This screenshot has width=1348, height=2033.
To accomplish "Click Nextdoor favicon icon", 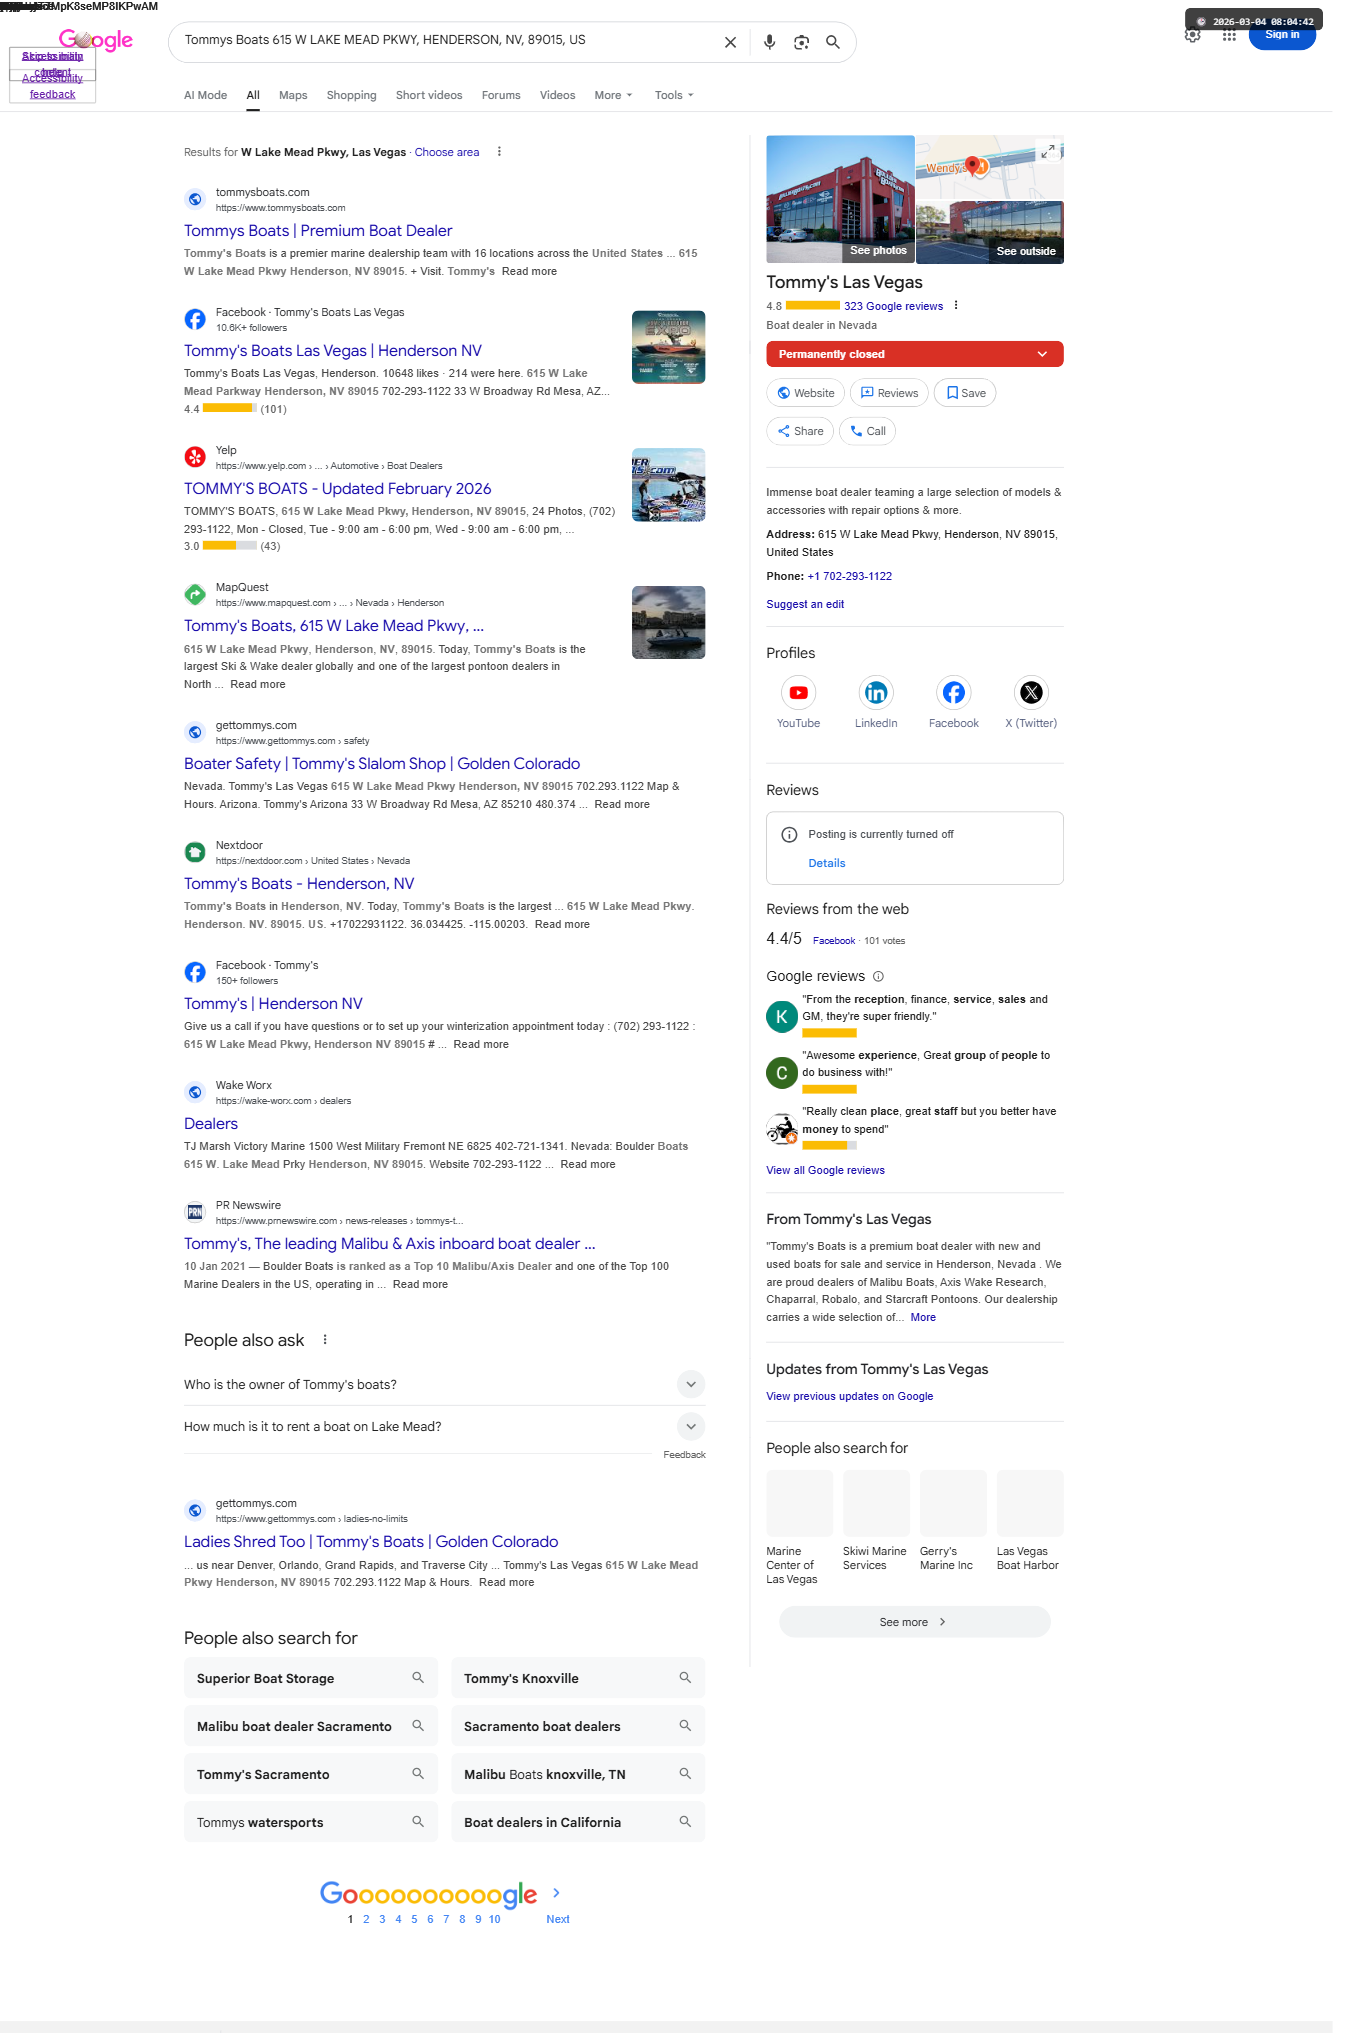I will (195, 852).
